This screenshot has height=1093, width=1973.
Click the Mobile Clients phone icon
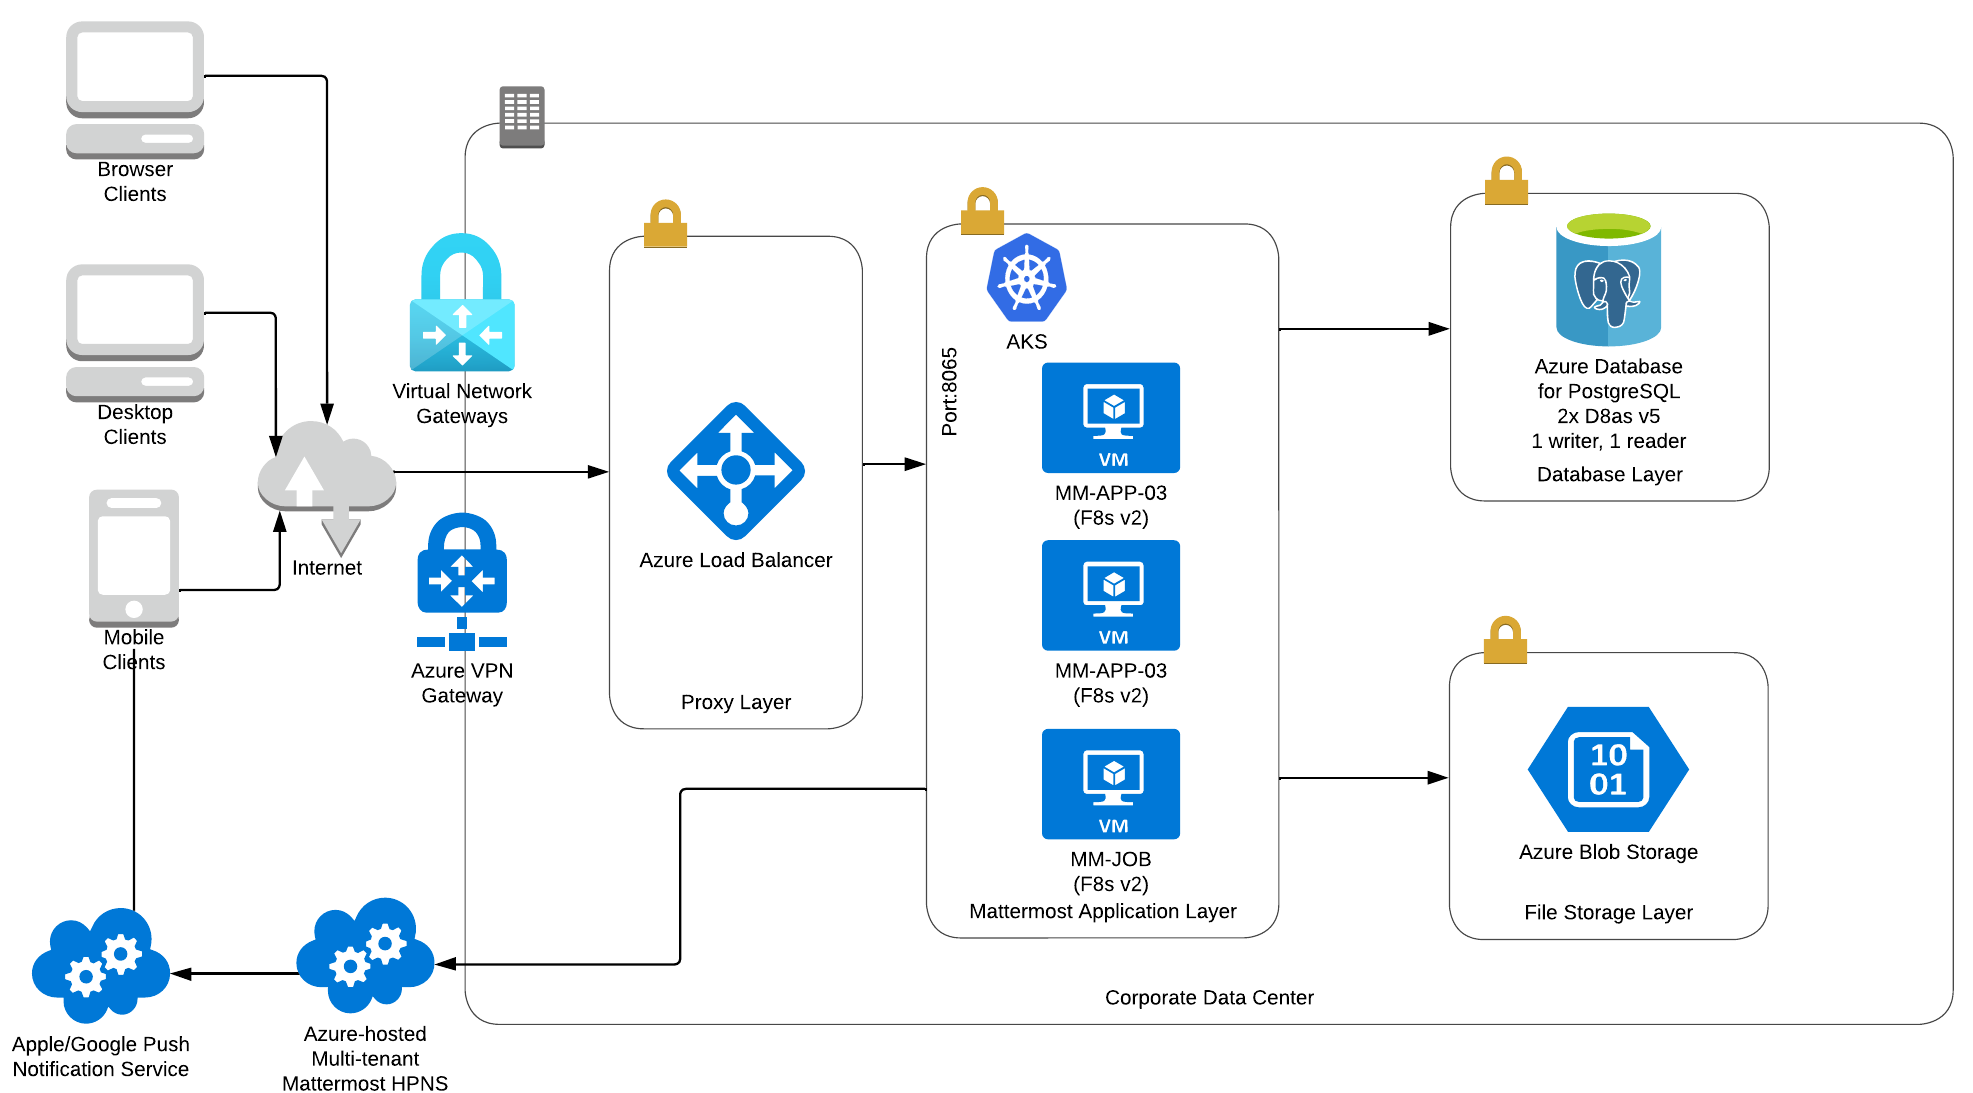[134, 556]
